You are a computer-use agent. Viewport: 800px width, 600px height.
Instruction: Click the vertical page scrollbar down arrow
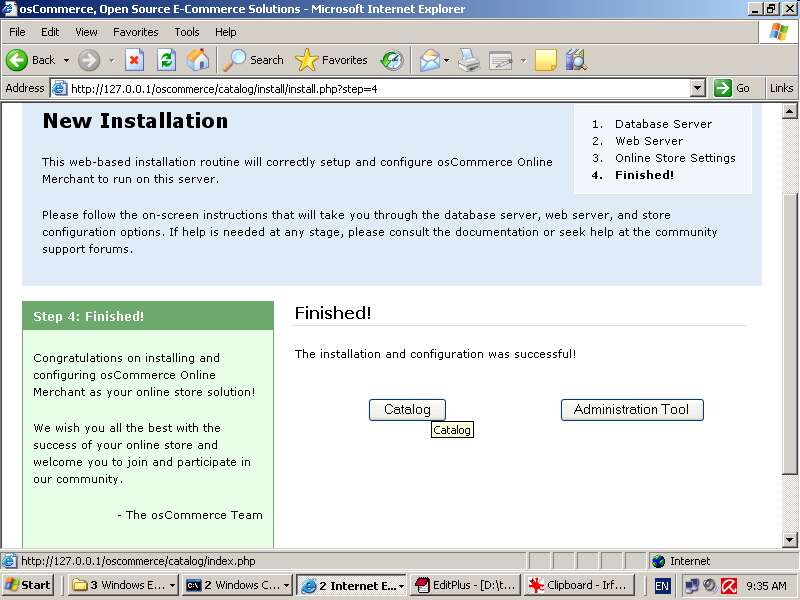click(x=791, y=541)
